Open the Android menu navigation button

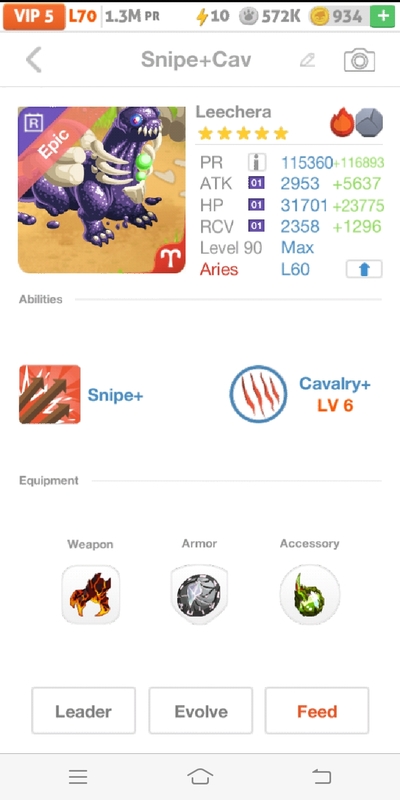78,777
